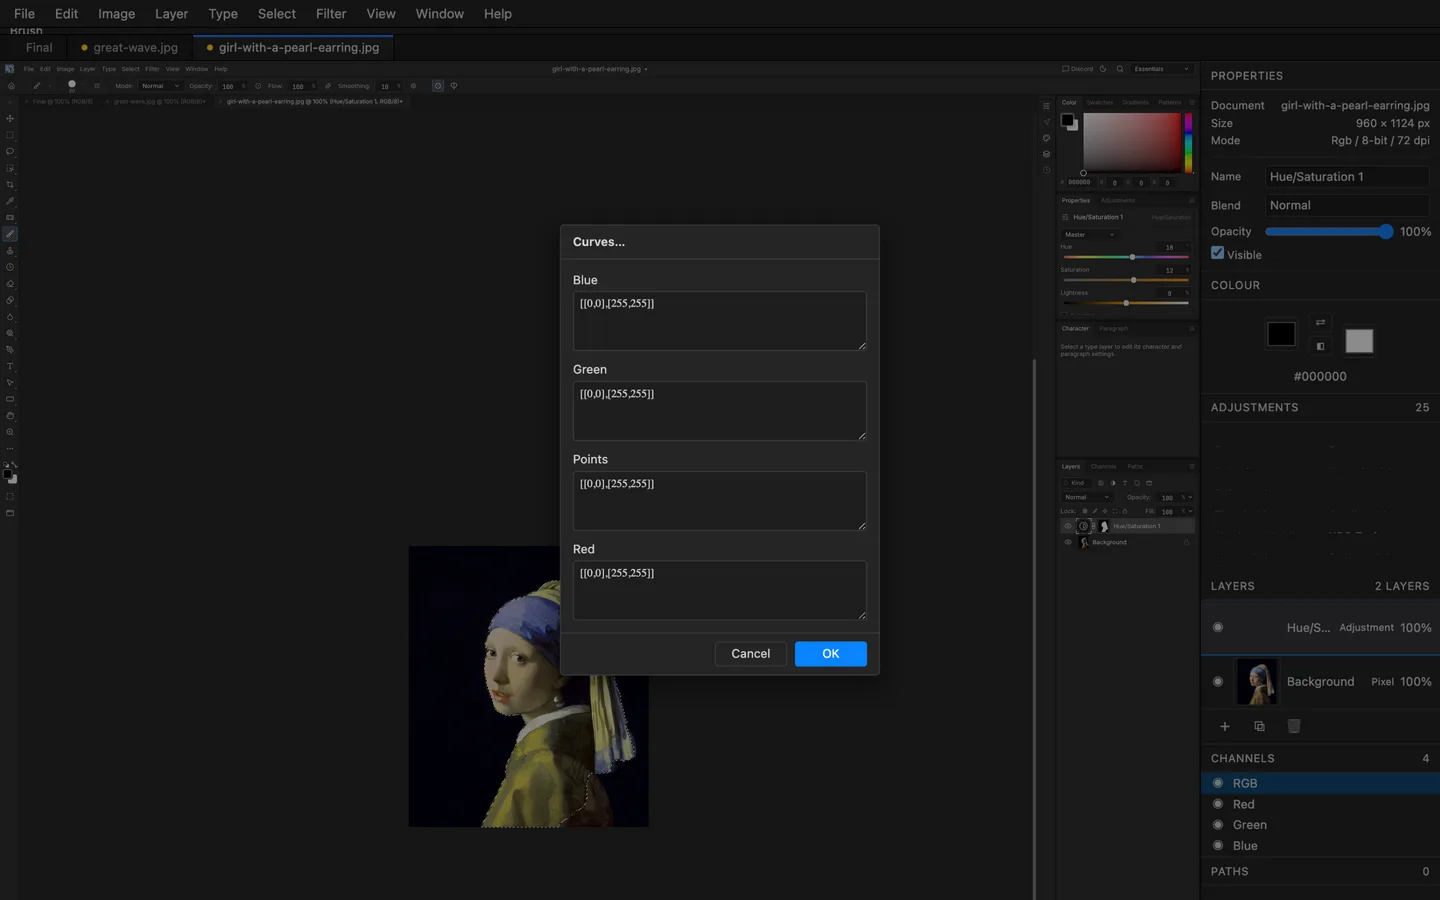
Task: Click OK in the Curves dialog
Action: pyautogui.click(x=831, y=654)
